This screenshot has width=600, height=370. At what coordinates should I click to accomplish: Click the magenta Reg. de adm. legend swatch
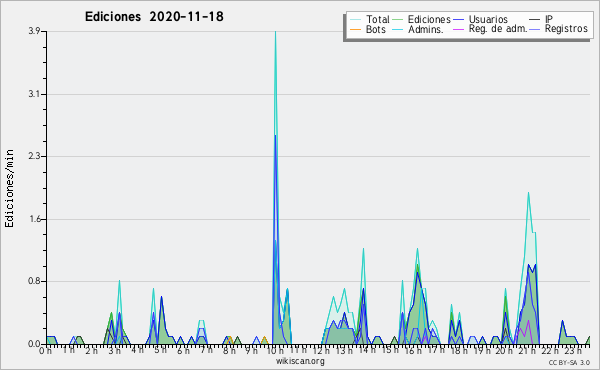(458, 29)
